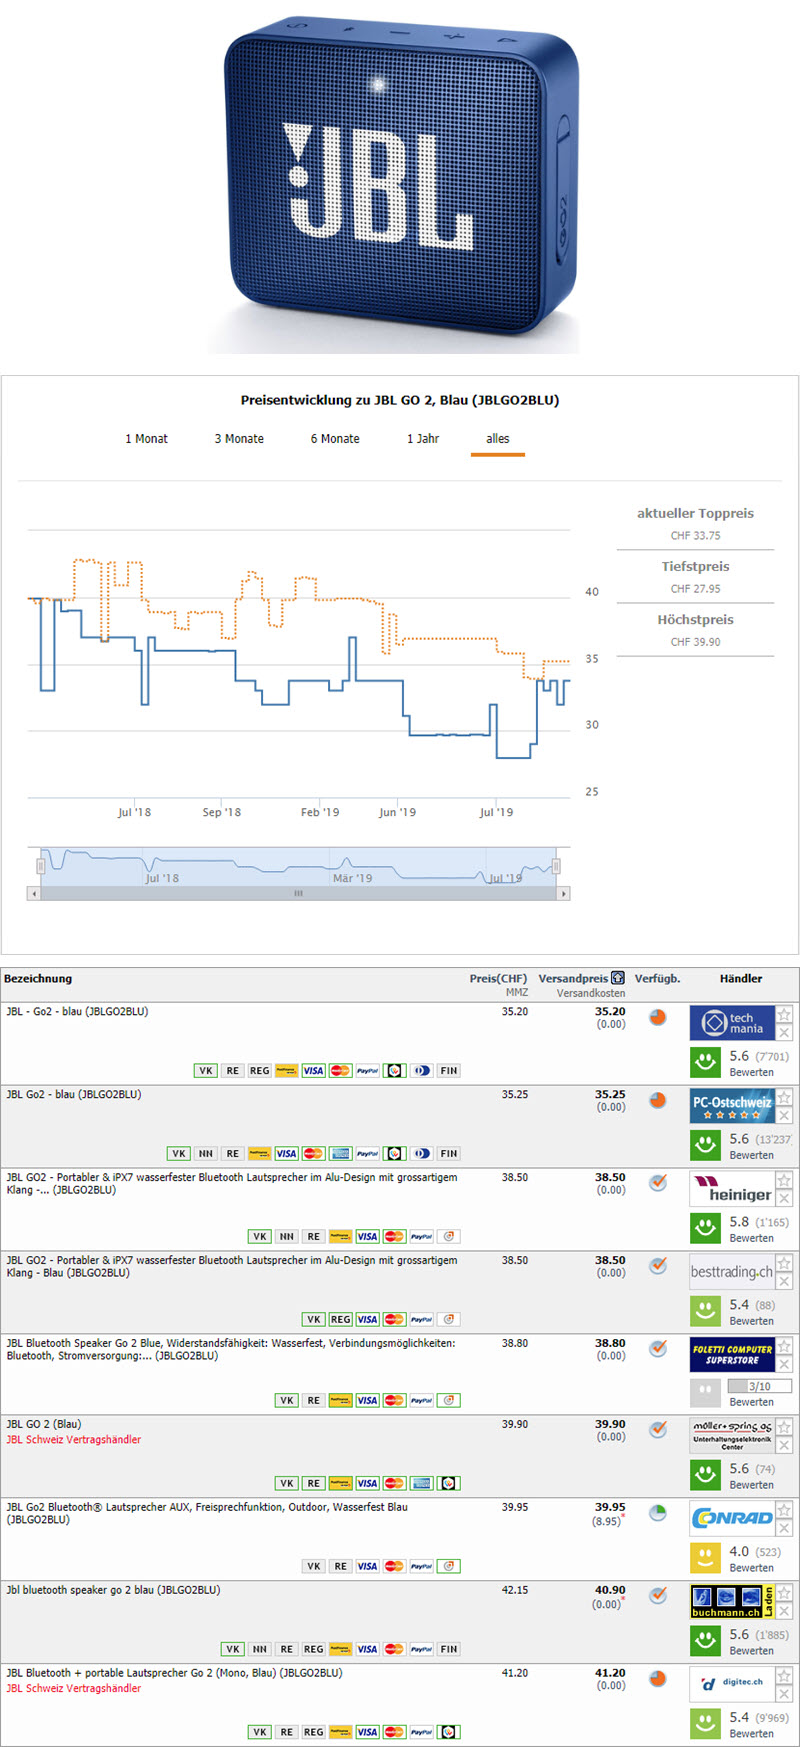Hide Conrad offer with X icon
800x1747 pixels.
click(784, 1529)
